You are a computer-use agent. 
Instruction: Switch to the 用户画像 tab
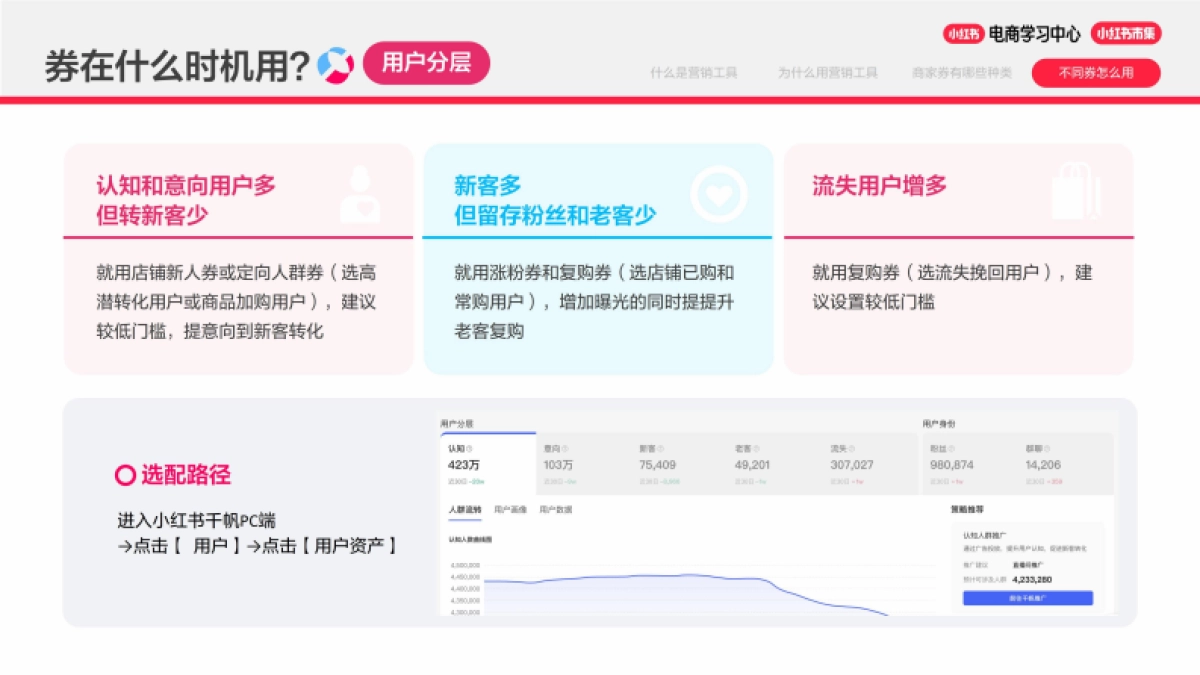pos(510,509)
